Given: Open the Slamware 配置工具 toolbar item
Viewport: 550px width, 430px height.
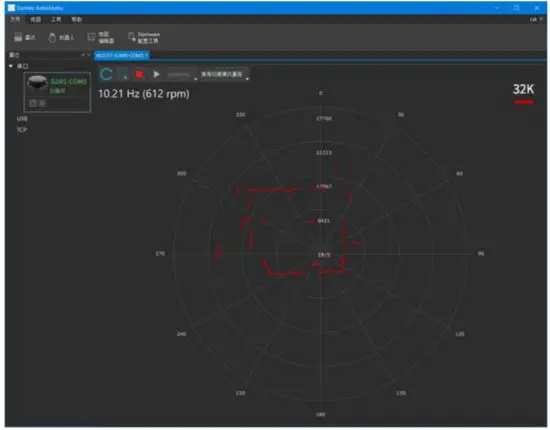Looking at the screenshot, I should coord(144,37).
